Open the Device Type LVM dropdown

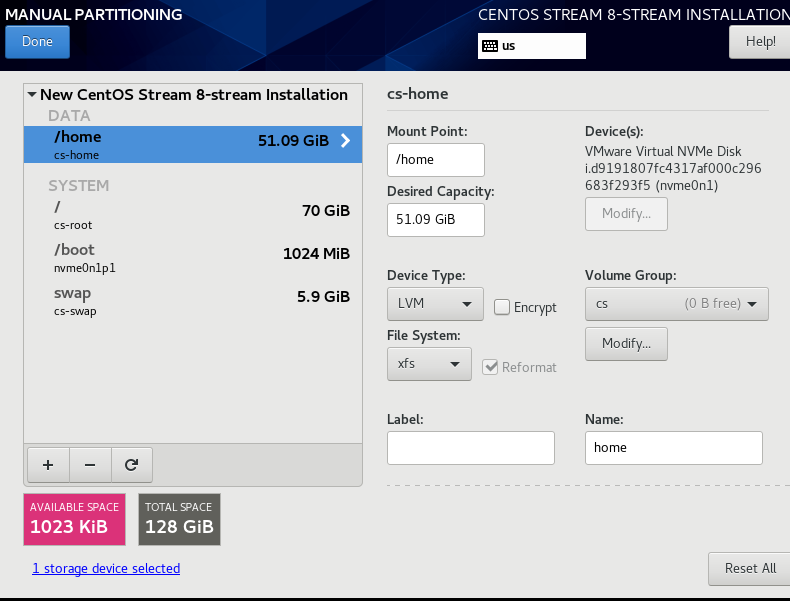point(435,304)
